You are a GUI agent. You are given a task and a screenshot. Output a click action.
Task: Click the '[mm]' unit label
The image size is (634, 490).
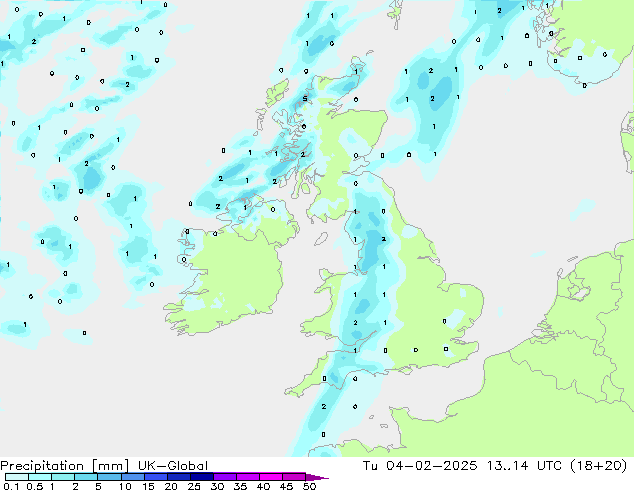[x=110, y=466]
